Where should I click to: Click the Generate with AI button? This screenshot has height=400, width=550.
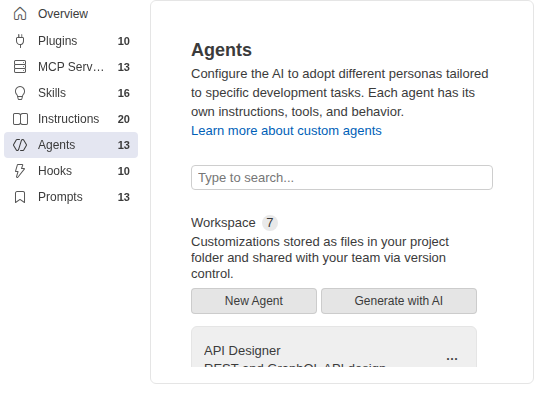coord(399,301)
